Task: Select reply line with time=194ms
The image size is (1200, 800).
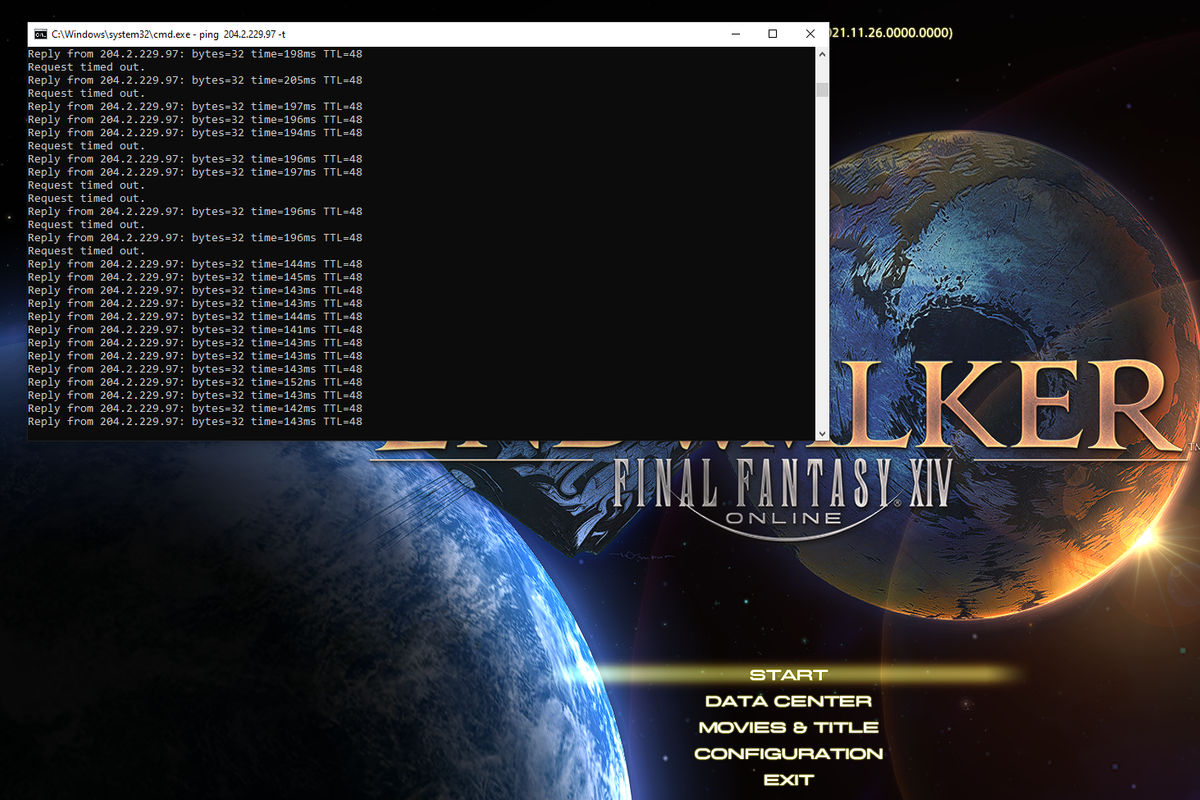Action: [x=195, y=132]
